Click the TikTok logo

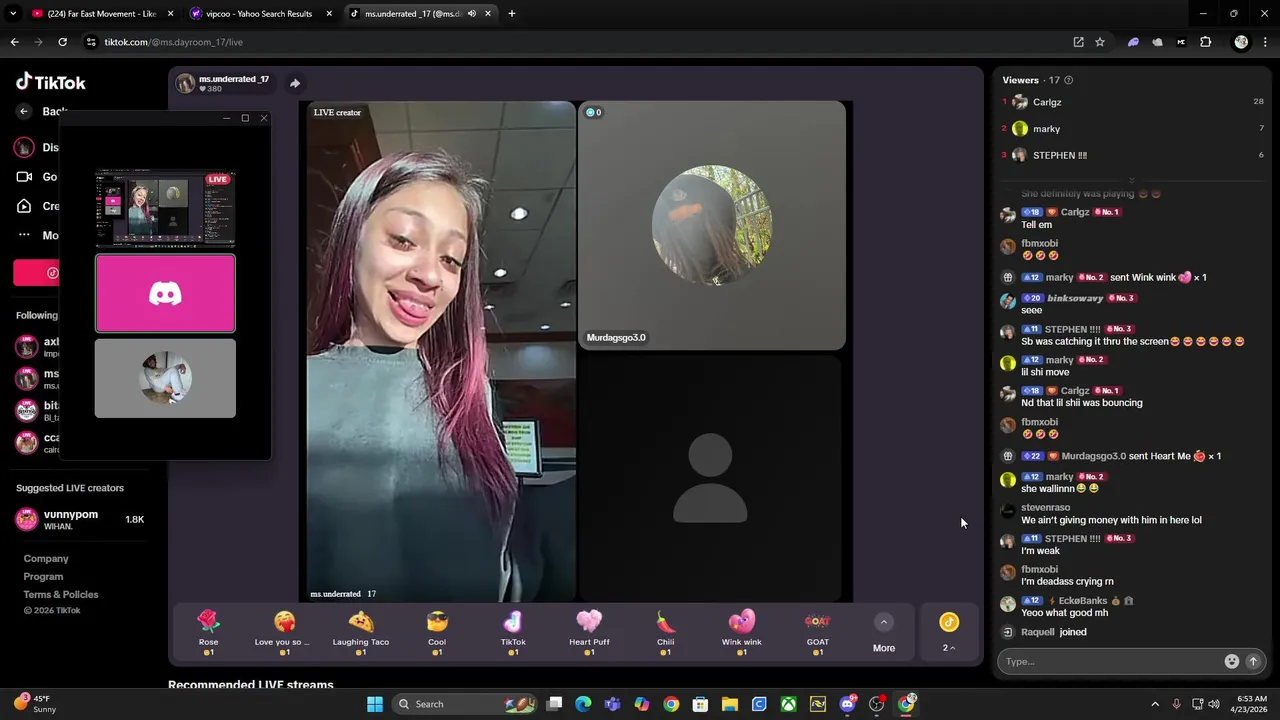[x=51, y=82]
